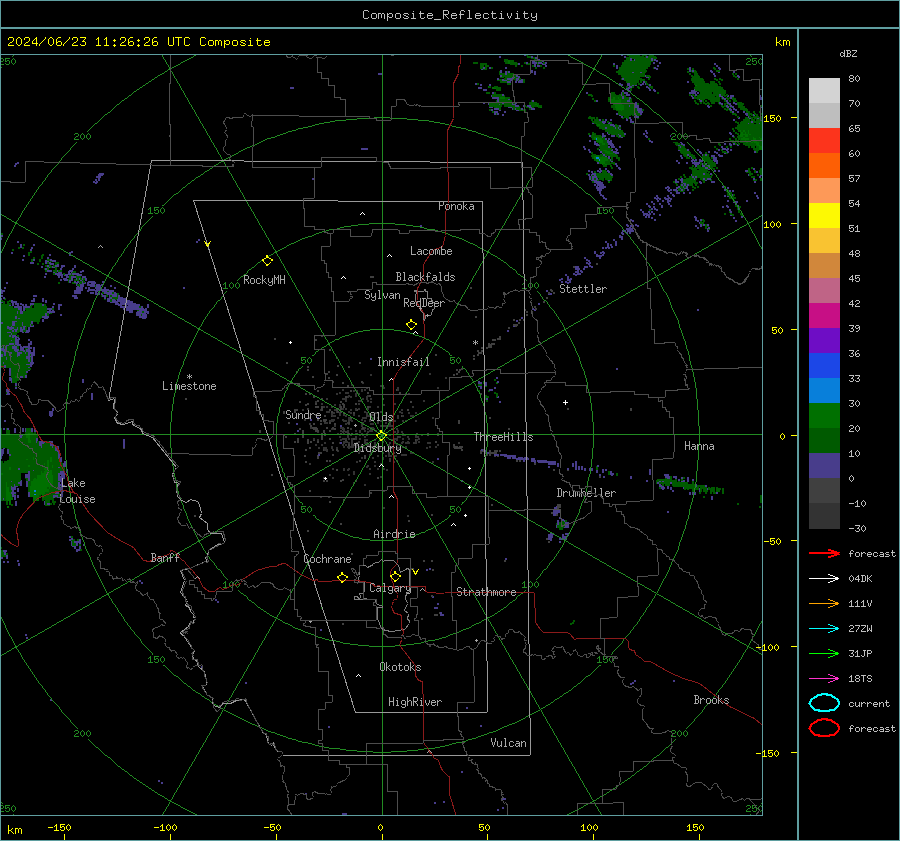900x841 pixels.
Task: Select the 36 dBZ purple color swatch
Action: click(x=824, y=340)
